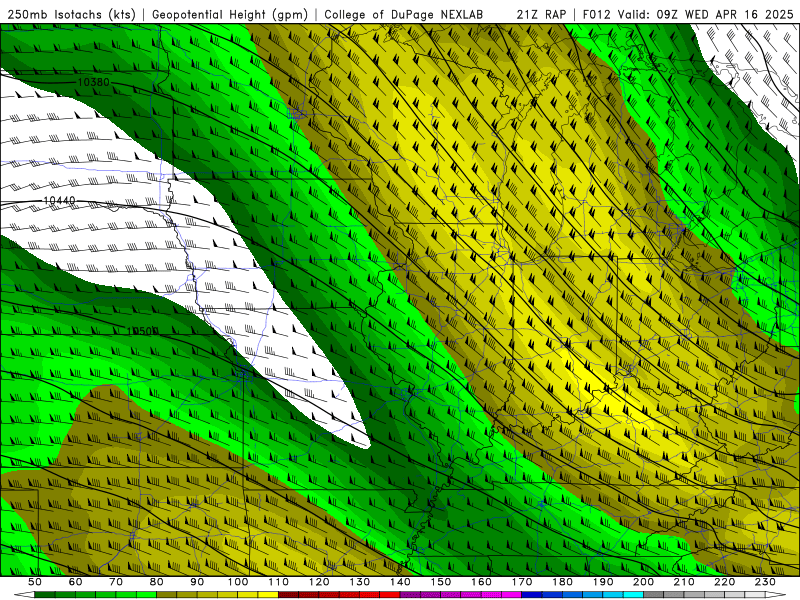Click the 'College of DuPage NEXLAB' label
Image resolution: width=800 pixels, height=600 pixels.
tap(404, 14)
